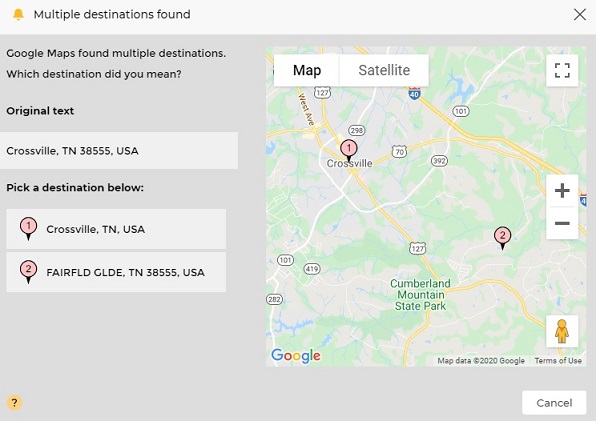Open the yellow help question mark
This screenshot has height=421, width=596.
pos(14,402)
